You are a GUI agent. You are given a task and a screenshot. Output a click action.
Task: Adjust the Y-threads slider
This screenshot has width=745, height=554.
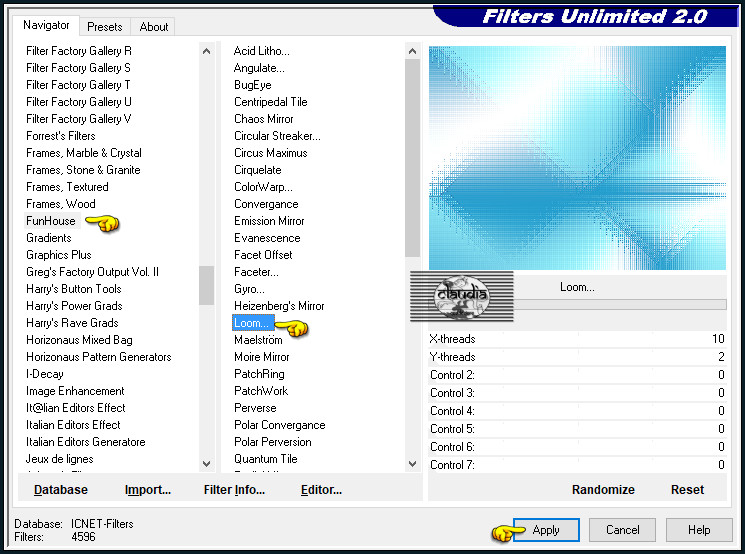[x=577, y=357]
